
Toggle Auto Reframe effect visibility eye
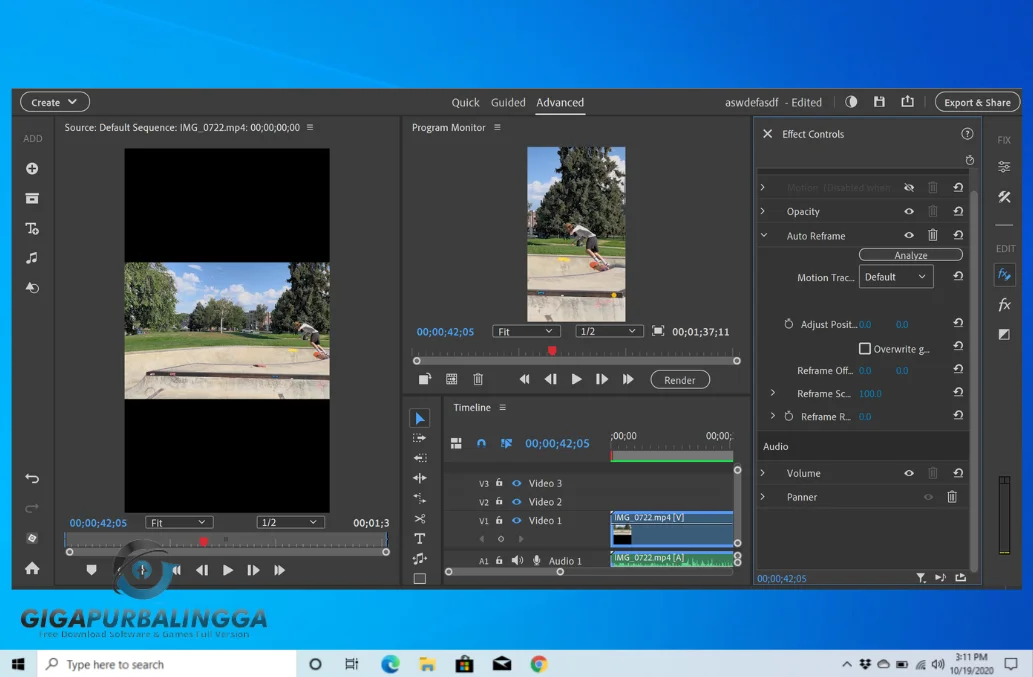(x=908, y=235)
